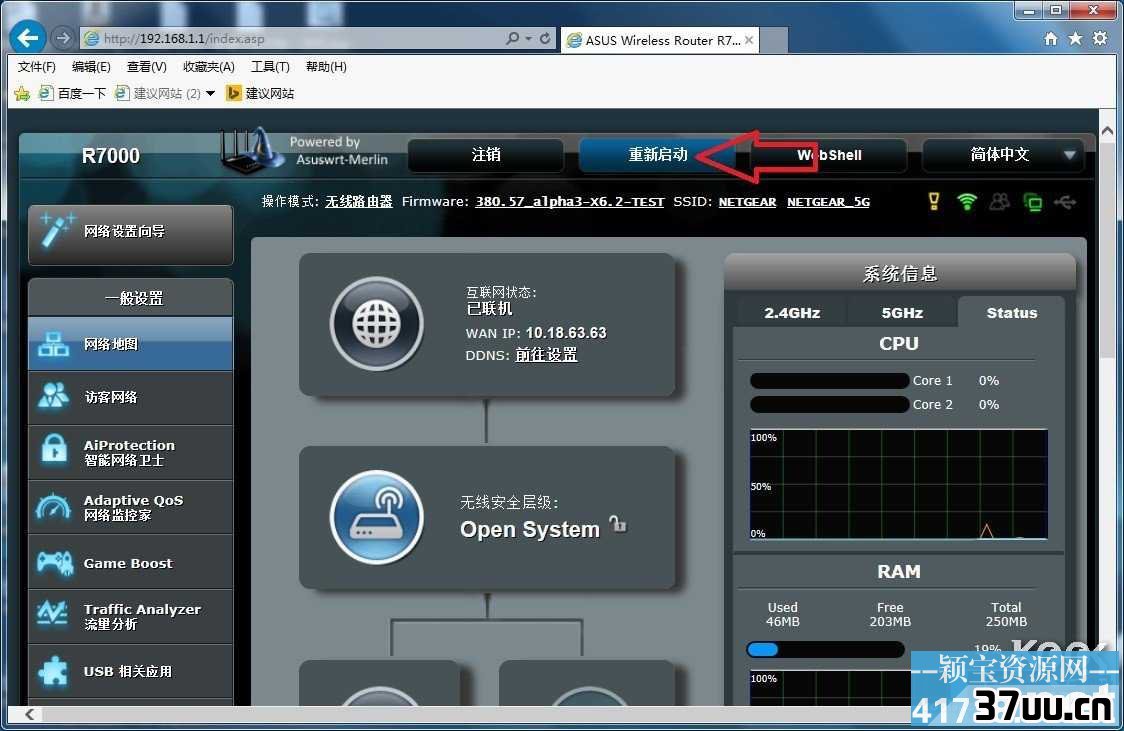The image size is (1124, 731).
Task: Click the Core 2 CPU usage bar
Action: pos(829,405)
